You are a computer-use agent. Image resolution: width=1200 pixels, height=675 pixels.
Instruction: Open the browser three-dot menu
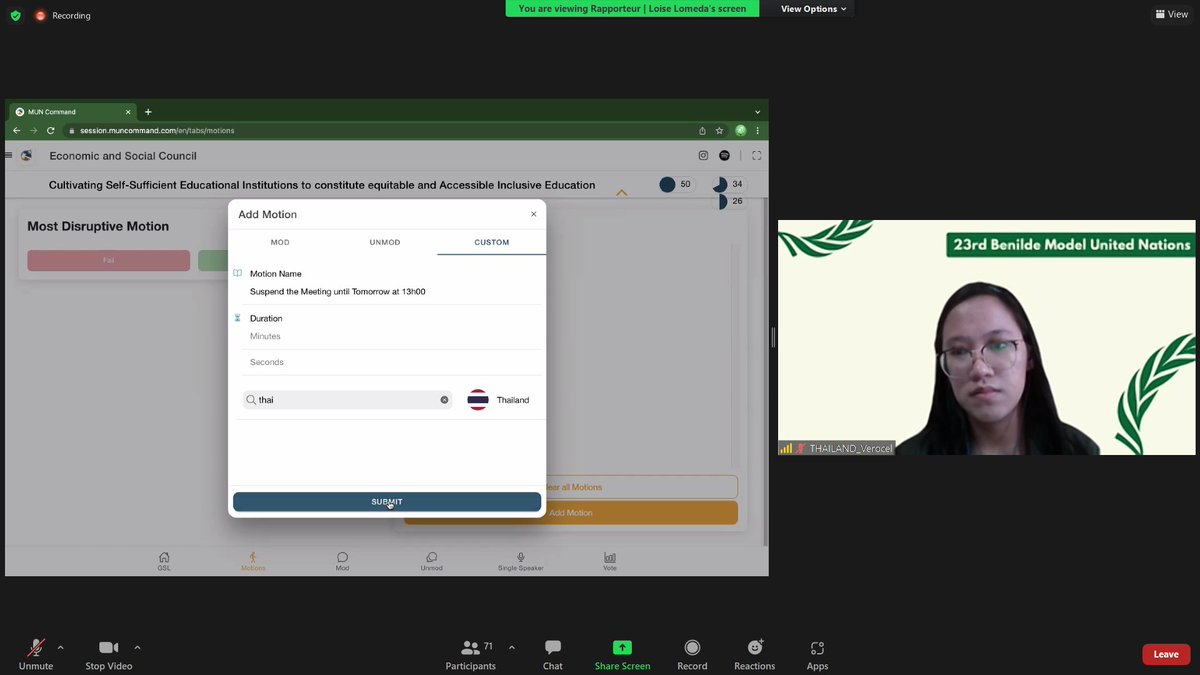click(x=758, y=130)
